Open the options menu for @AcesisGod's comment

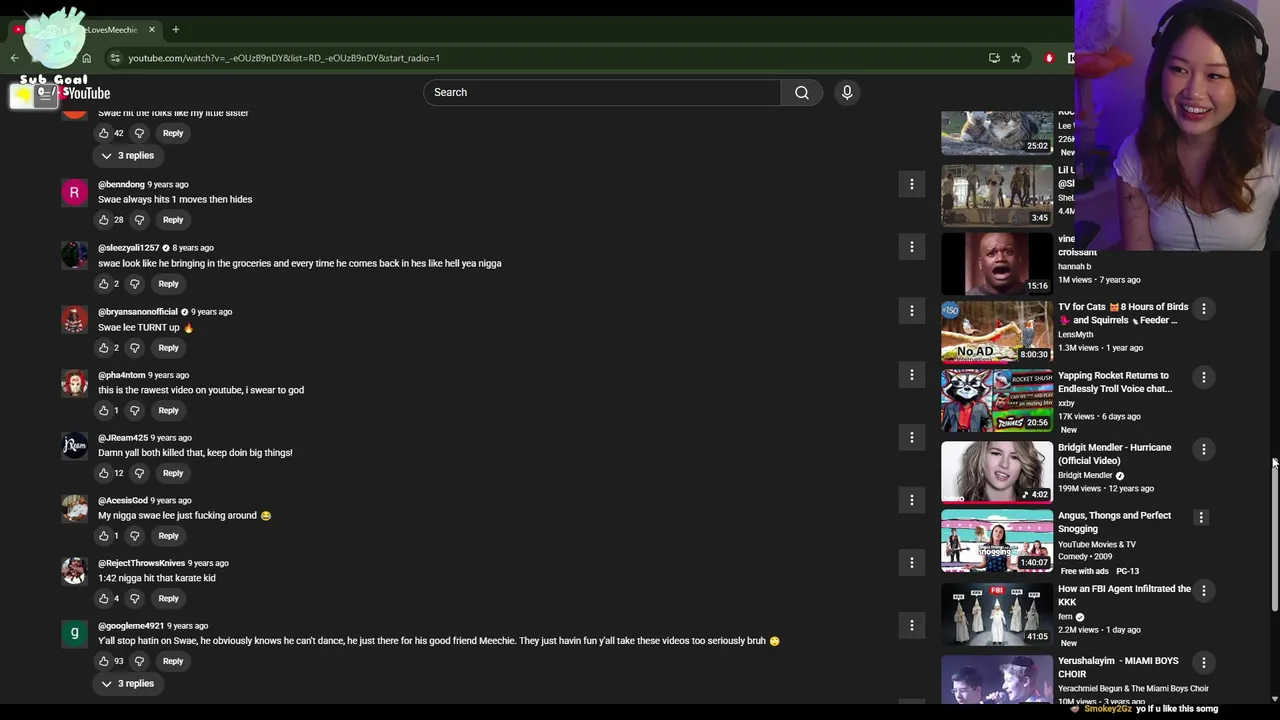(x=911, y=500)
